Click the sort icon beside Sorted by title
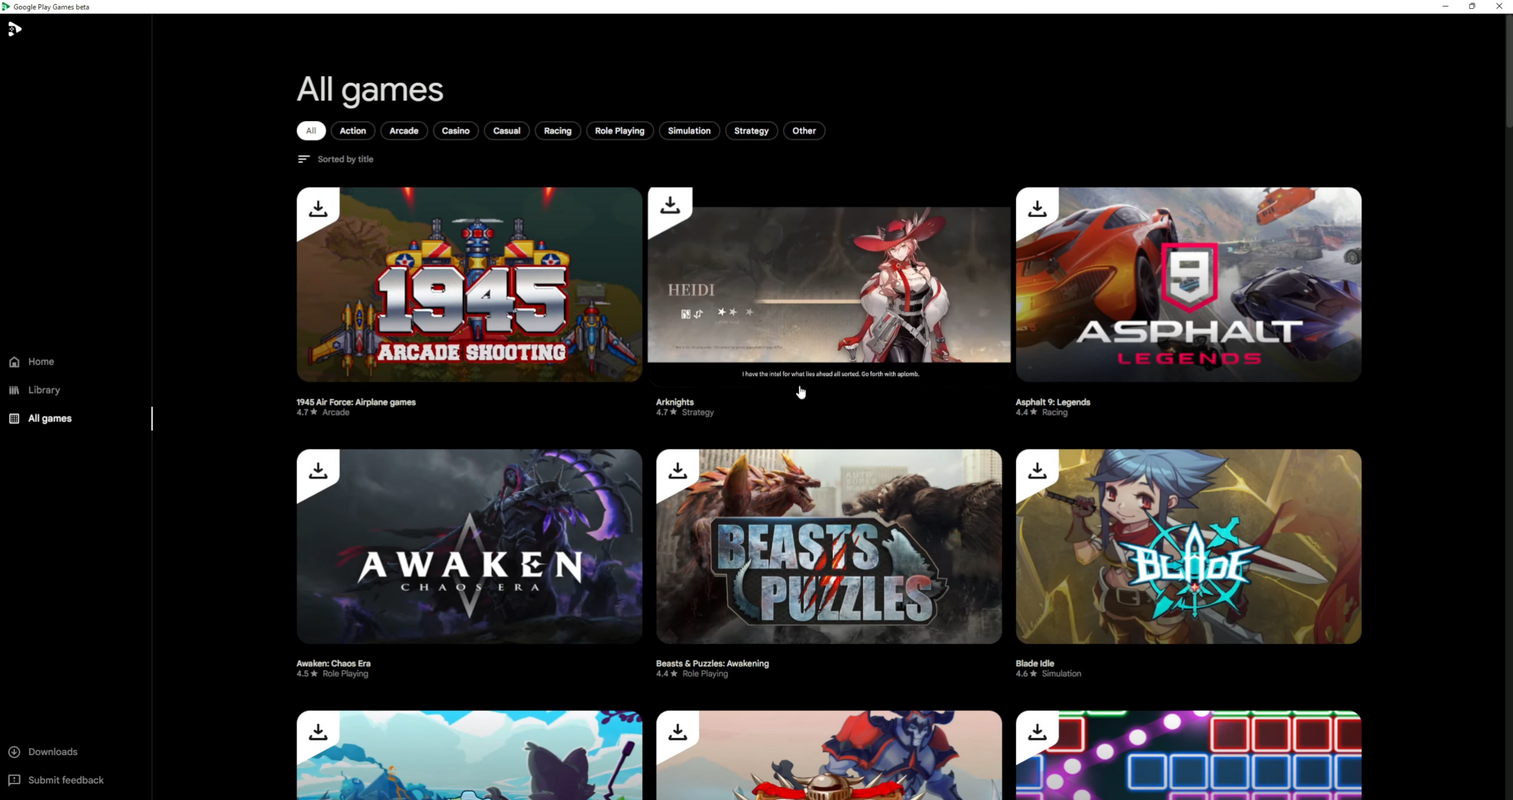 tap(303, 159)
